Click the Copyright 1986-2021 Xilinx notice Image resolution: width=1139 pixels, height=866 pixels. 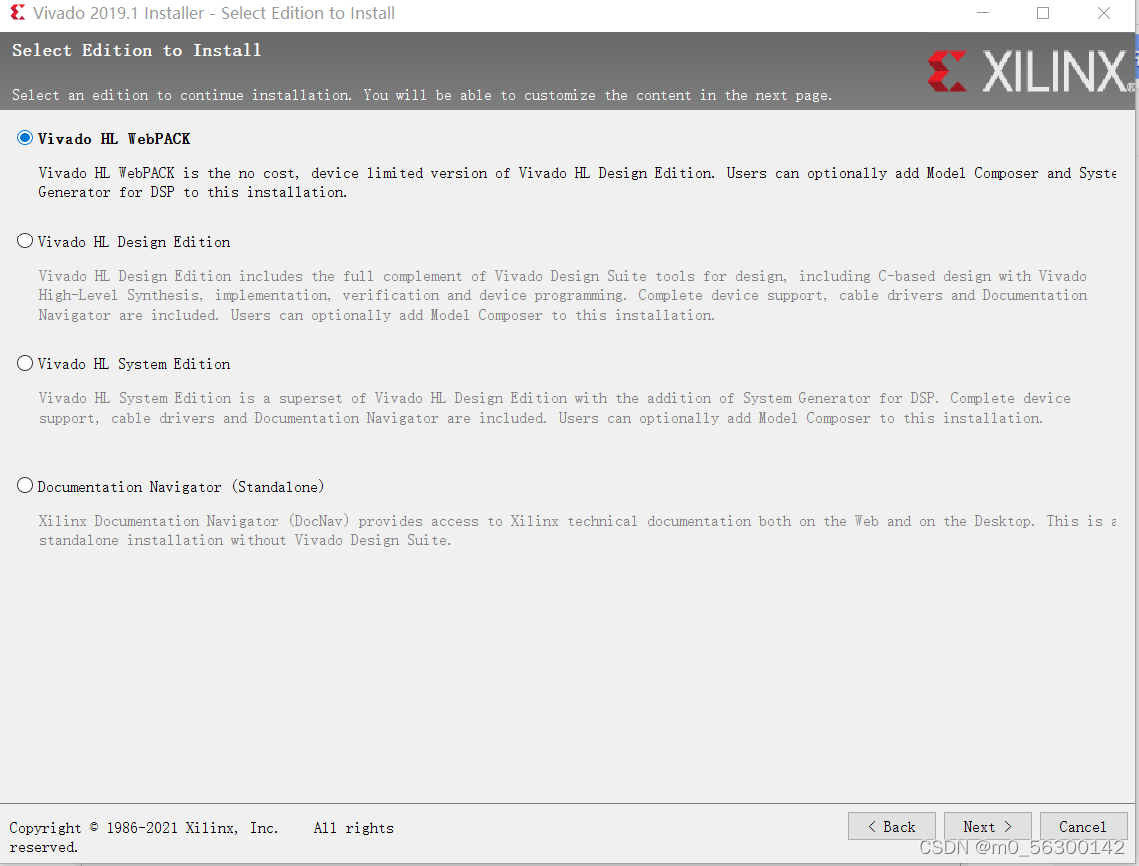click(201, 837)
